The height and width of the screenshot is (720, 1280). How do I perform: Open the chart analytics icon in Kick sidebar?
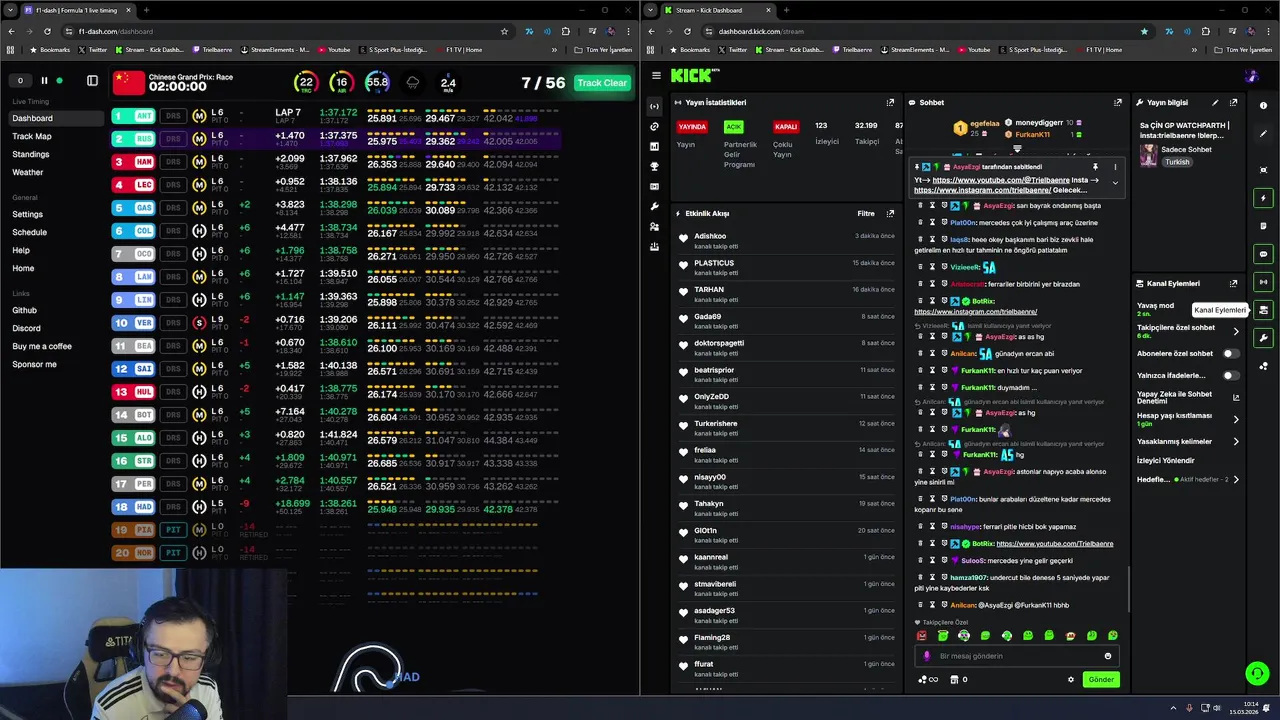point(654,146)
